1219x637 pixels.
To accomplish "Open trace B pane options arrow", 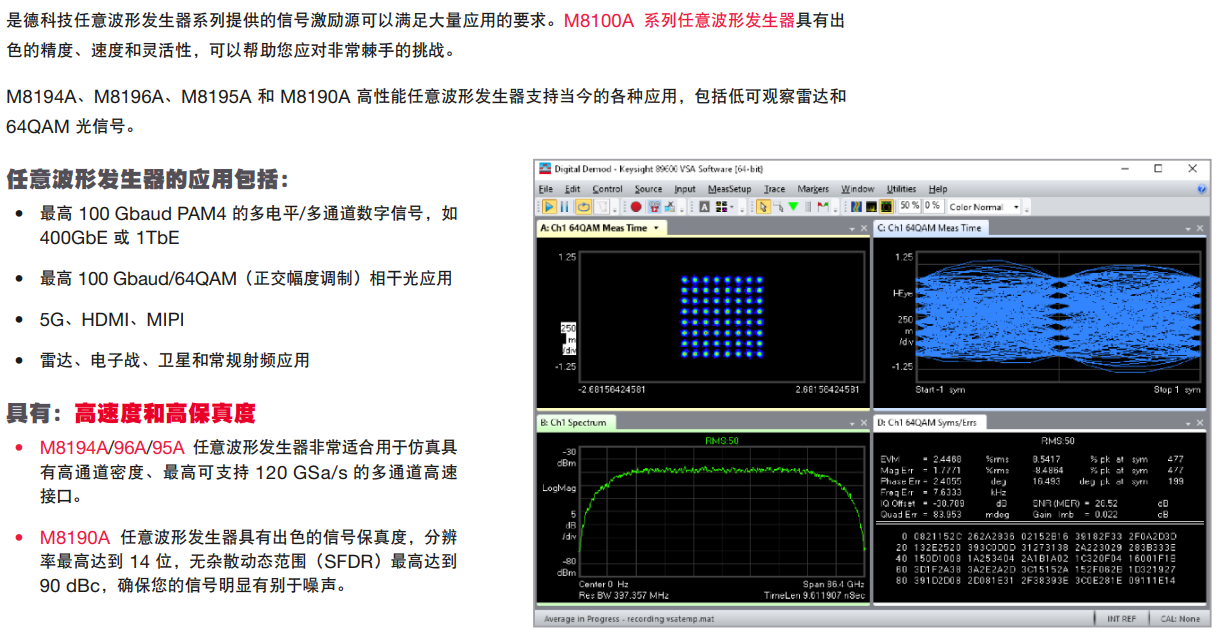I will click(851, 422).
